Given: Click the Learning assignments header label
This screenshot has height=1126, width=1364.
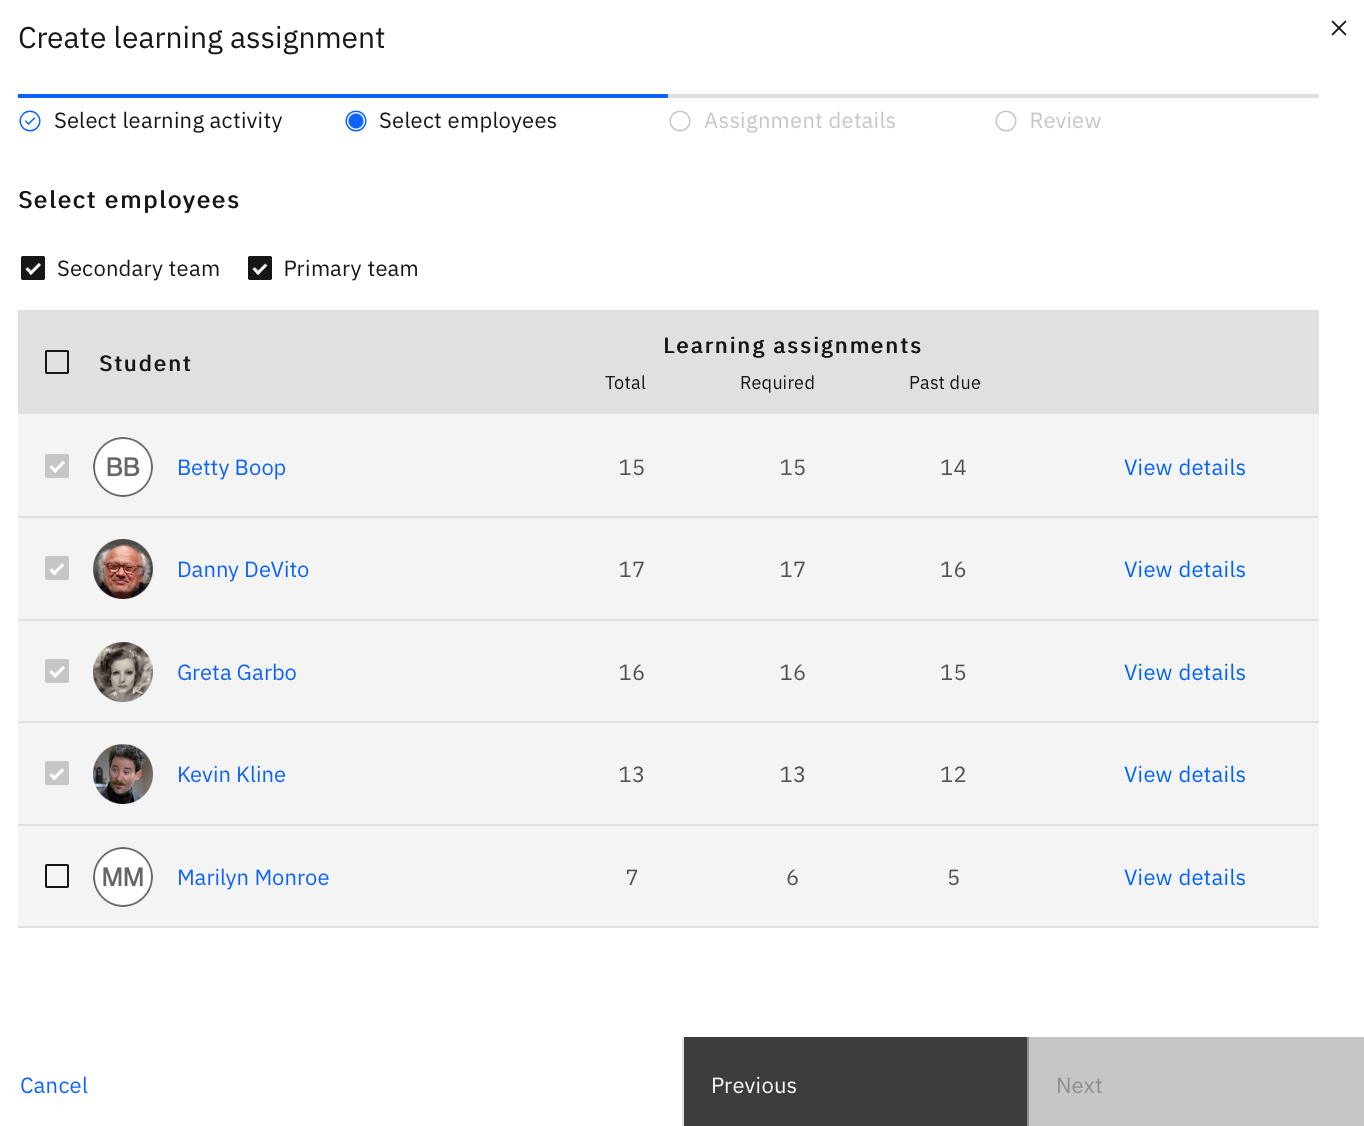Looking at the screenshot, I should [x=792, y=346].
